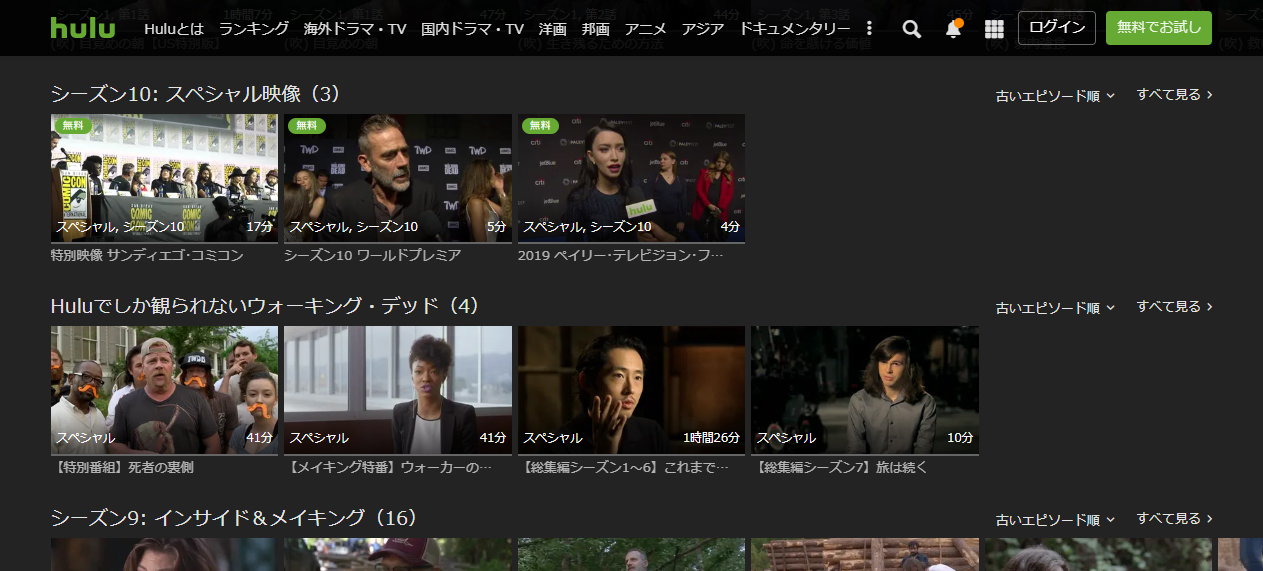Image resolution: width=1263 pixels, height=571 pixels.
Task: Click heading シーズン9: インサイド＆メイキング（16）
Action: (234, 518)
